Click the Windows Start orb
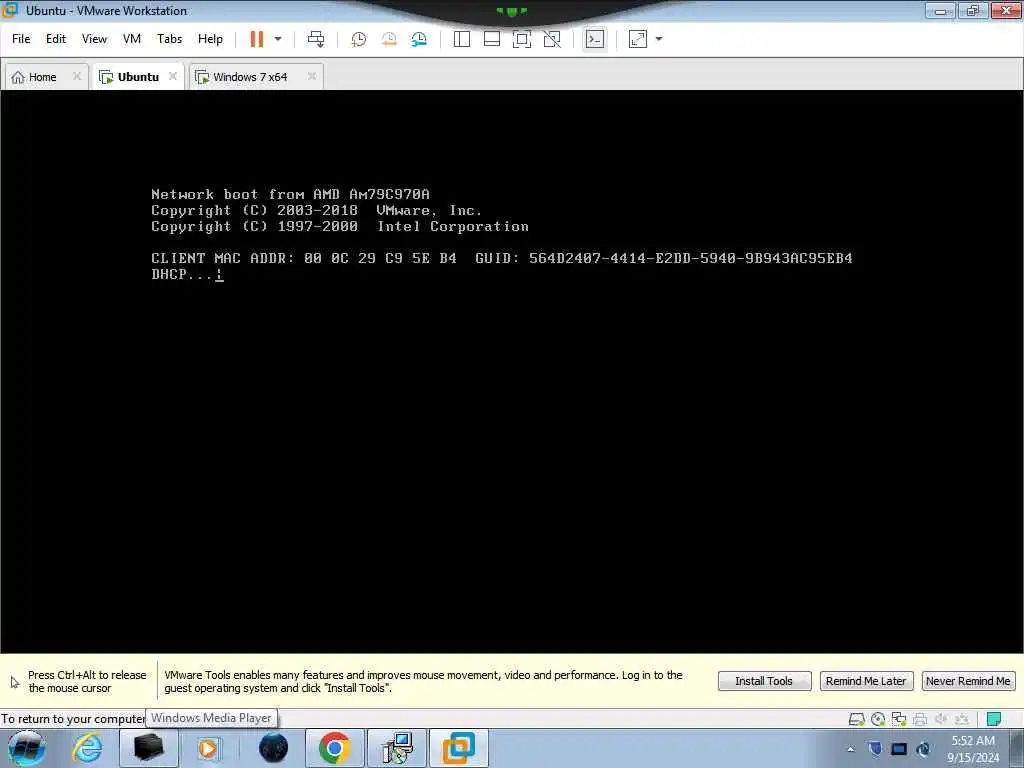The image size is (1024, 768). [26, 748]
